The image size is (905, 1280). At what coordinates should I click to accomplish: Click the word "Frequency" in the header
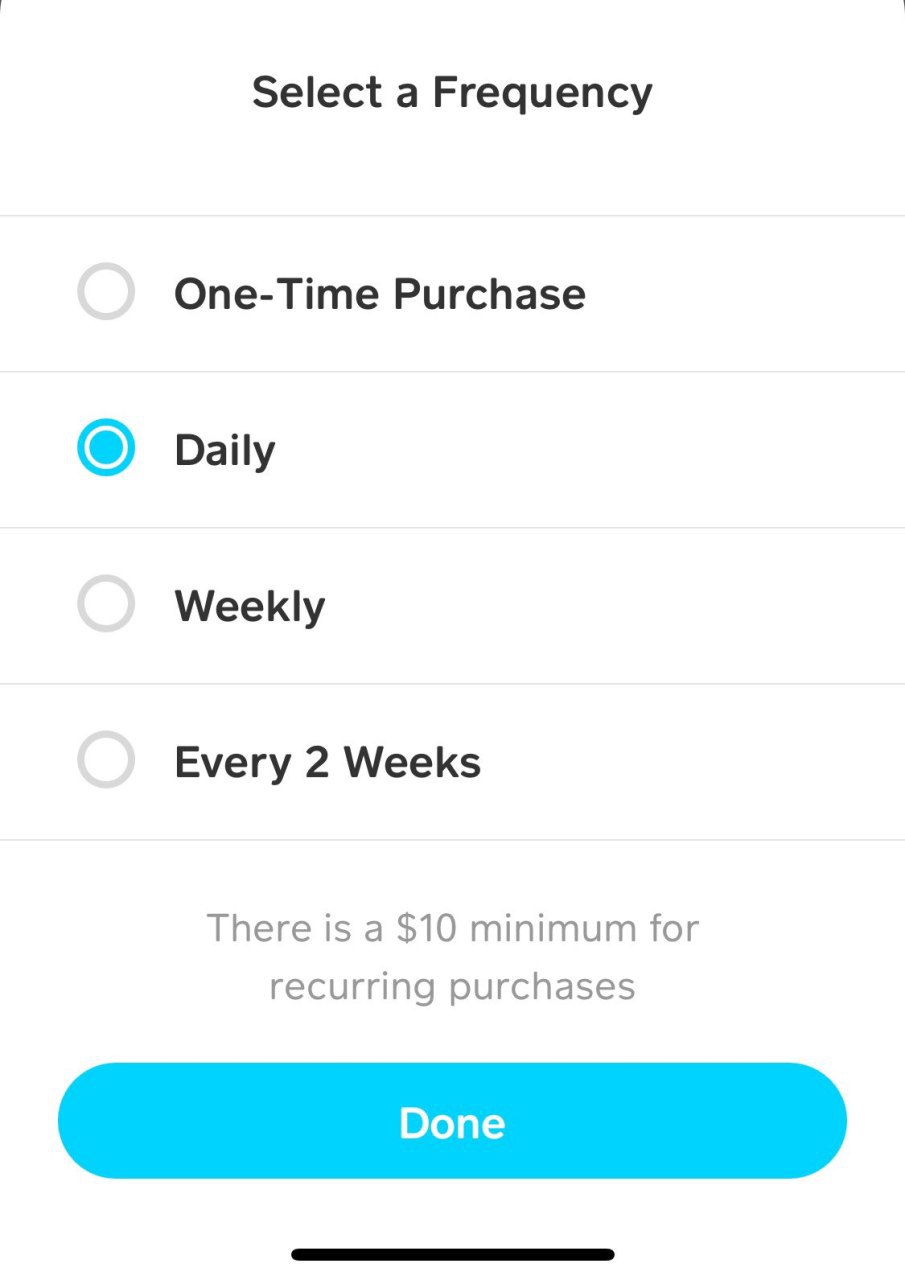pos(542,93)
